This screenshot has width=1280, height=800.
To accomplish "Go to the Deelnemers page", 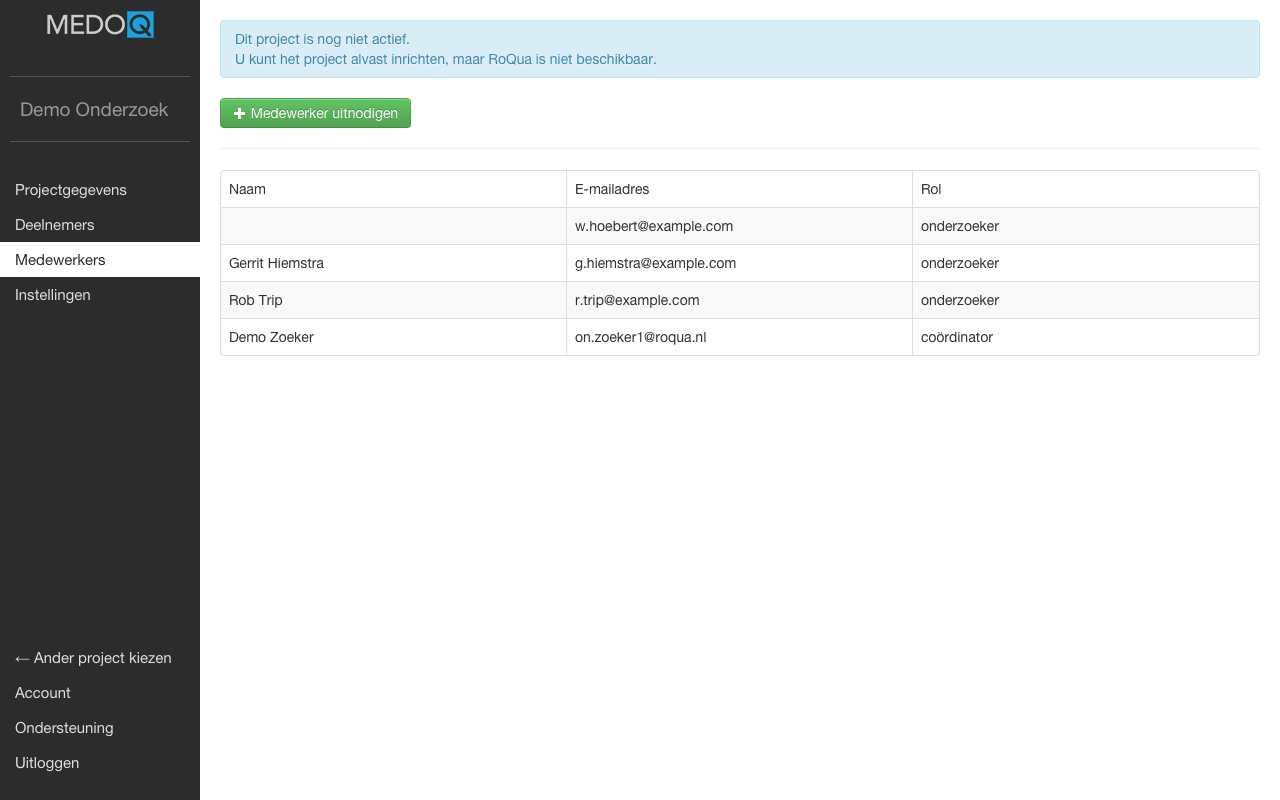I will pos(55,225).
